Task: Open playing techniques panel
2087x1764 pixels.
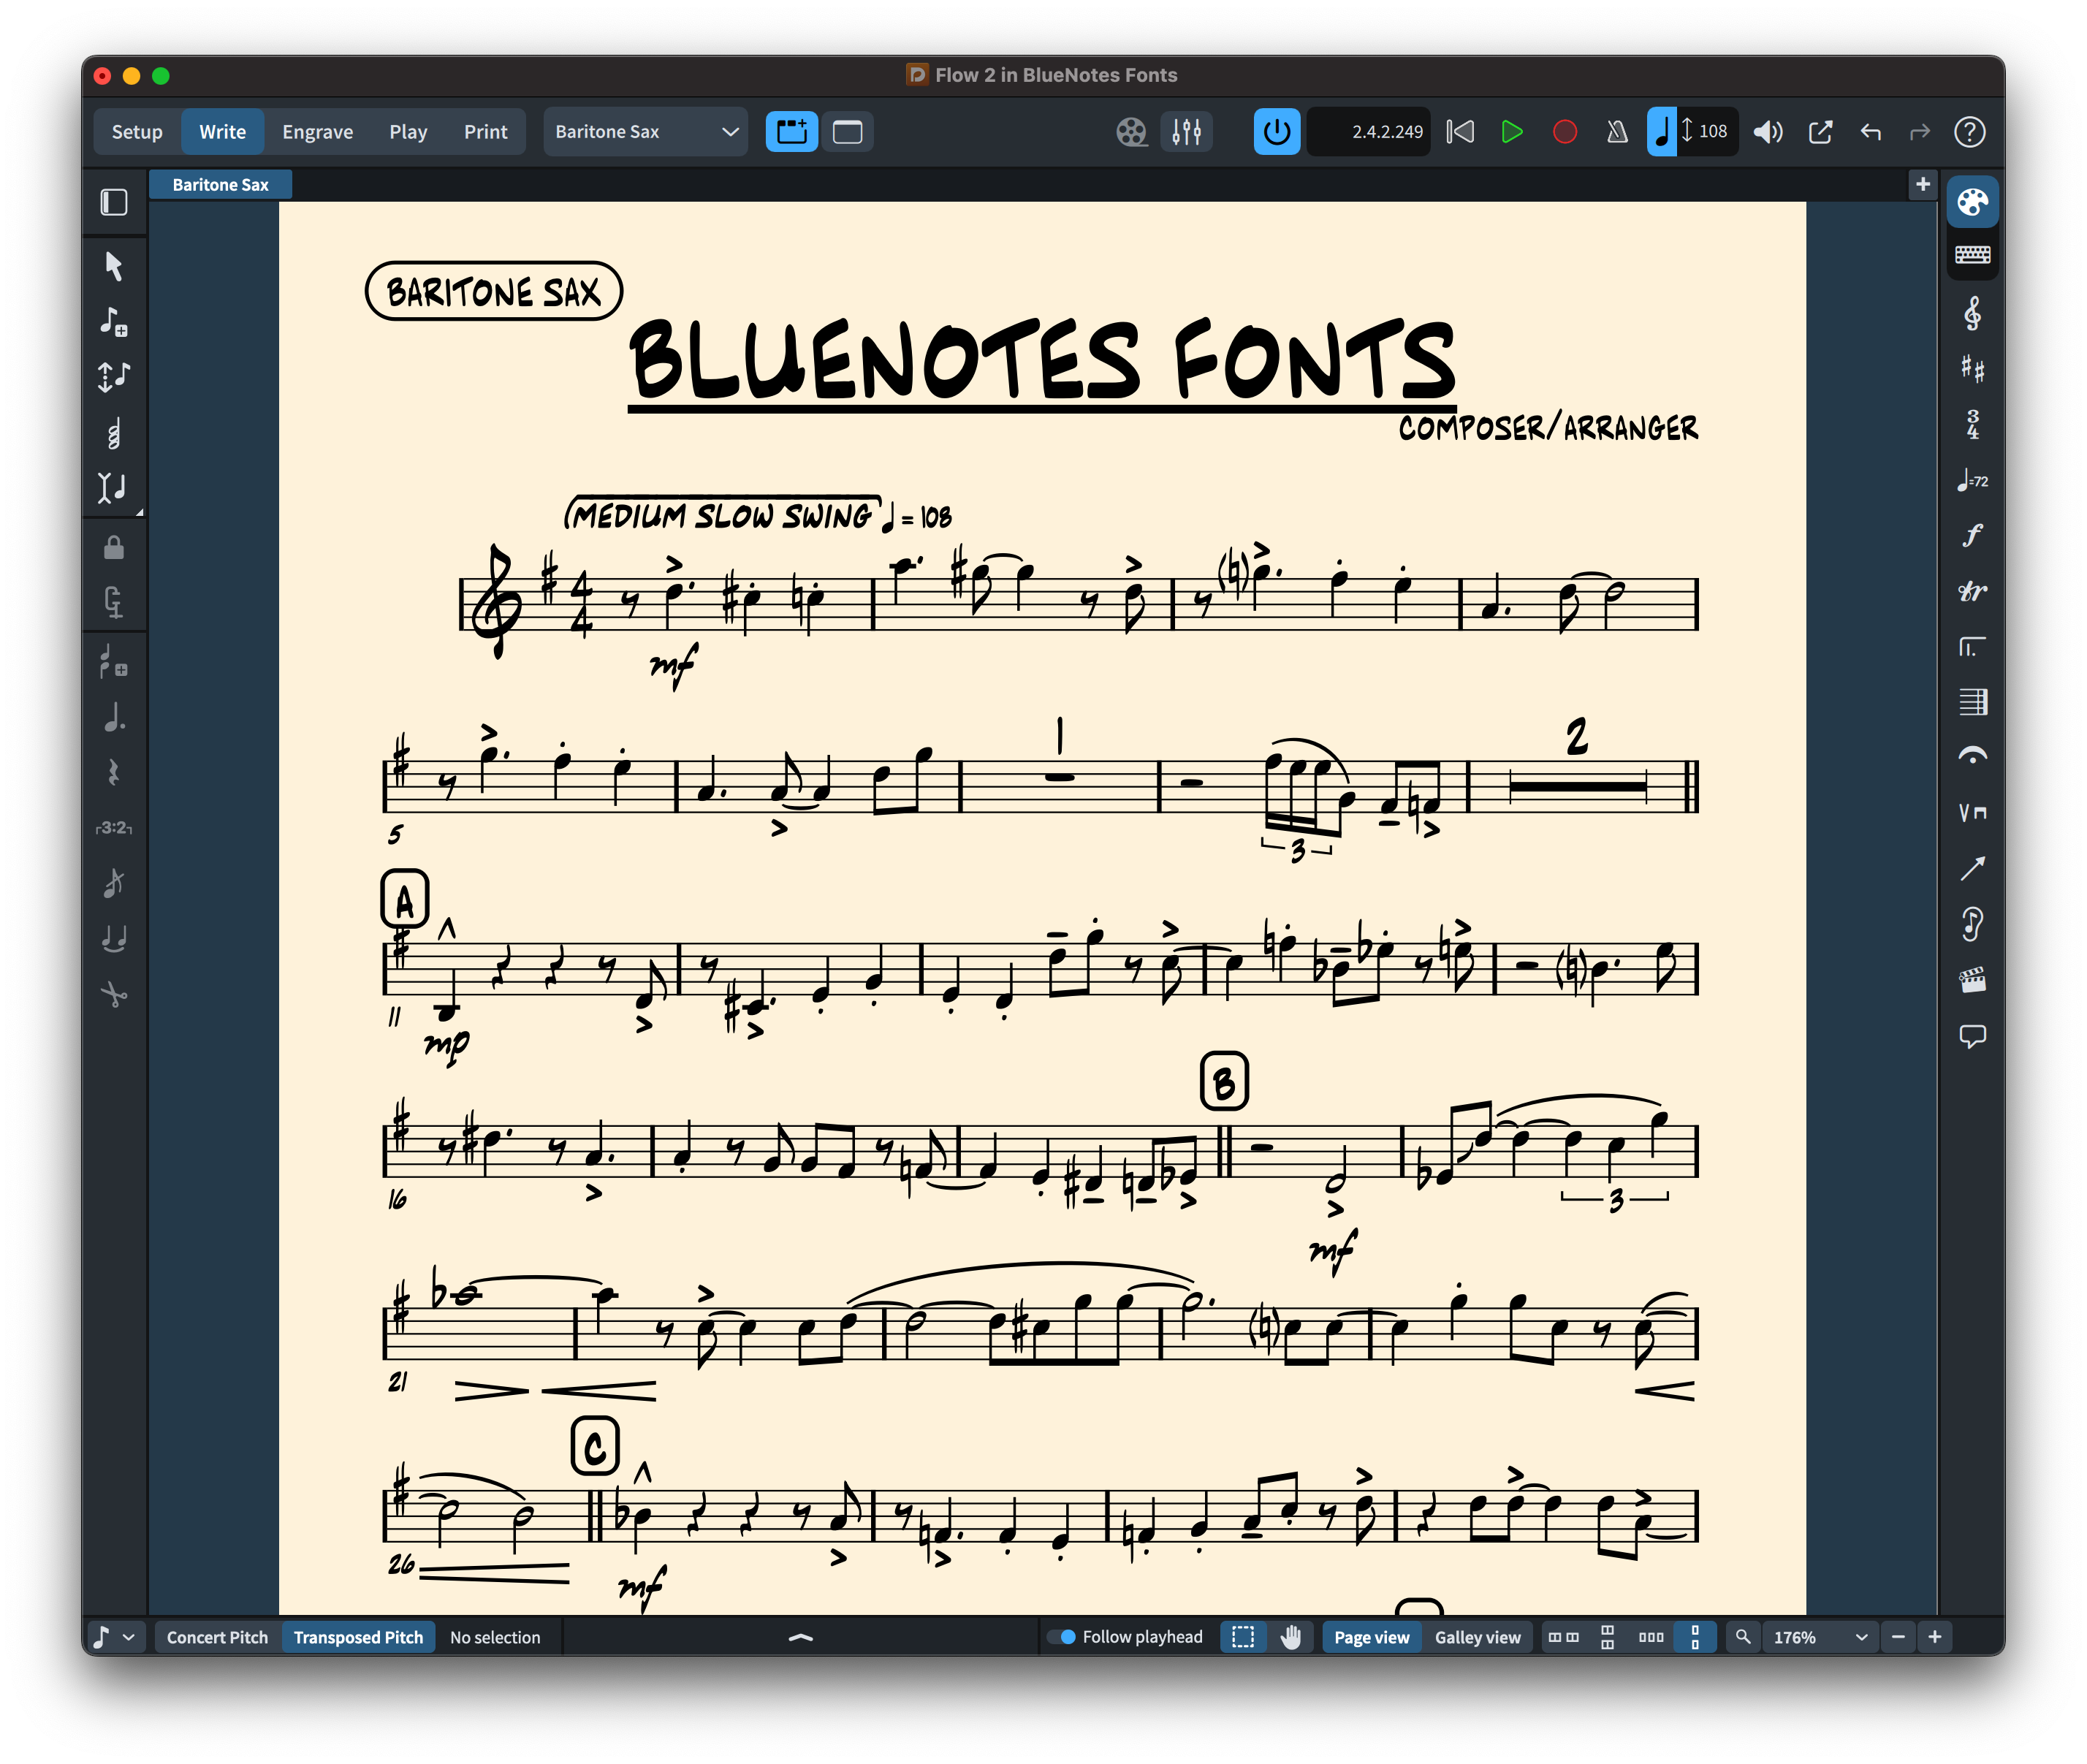Action: pos(1972,813)
